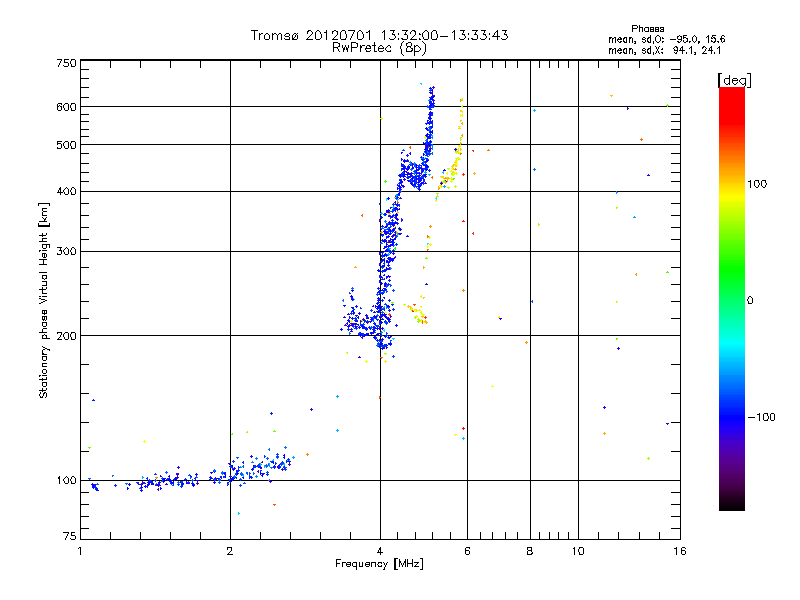Click the subtitle 'RwPretec (8p)'
This screenshot has width=800, height=600.
pos(380,48)
